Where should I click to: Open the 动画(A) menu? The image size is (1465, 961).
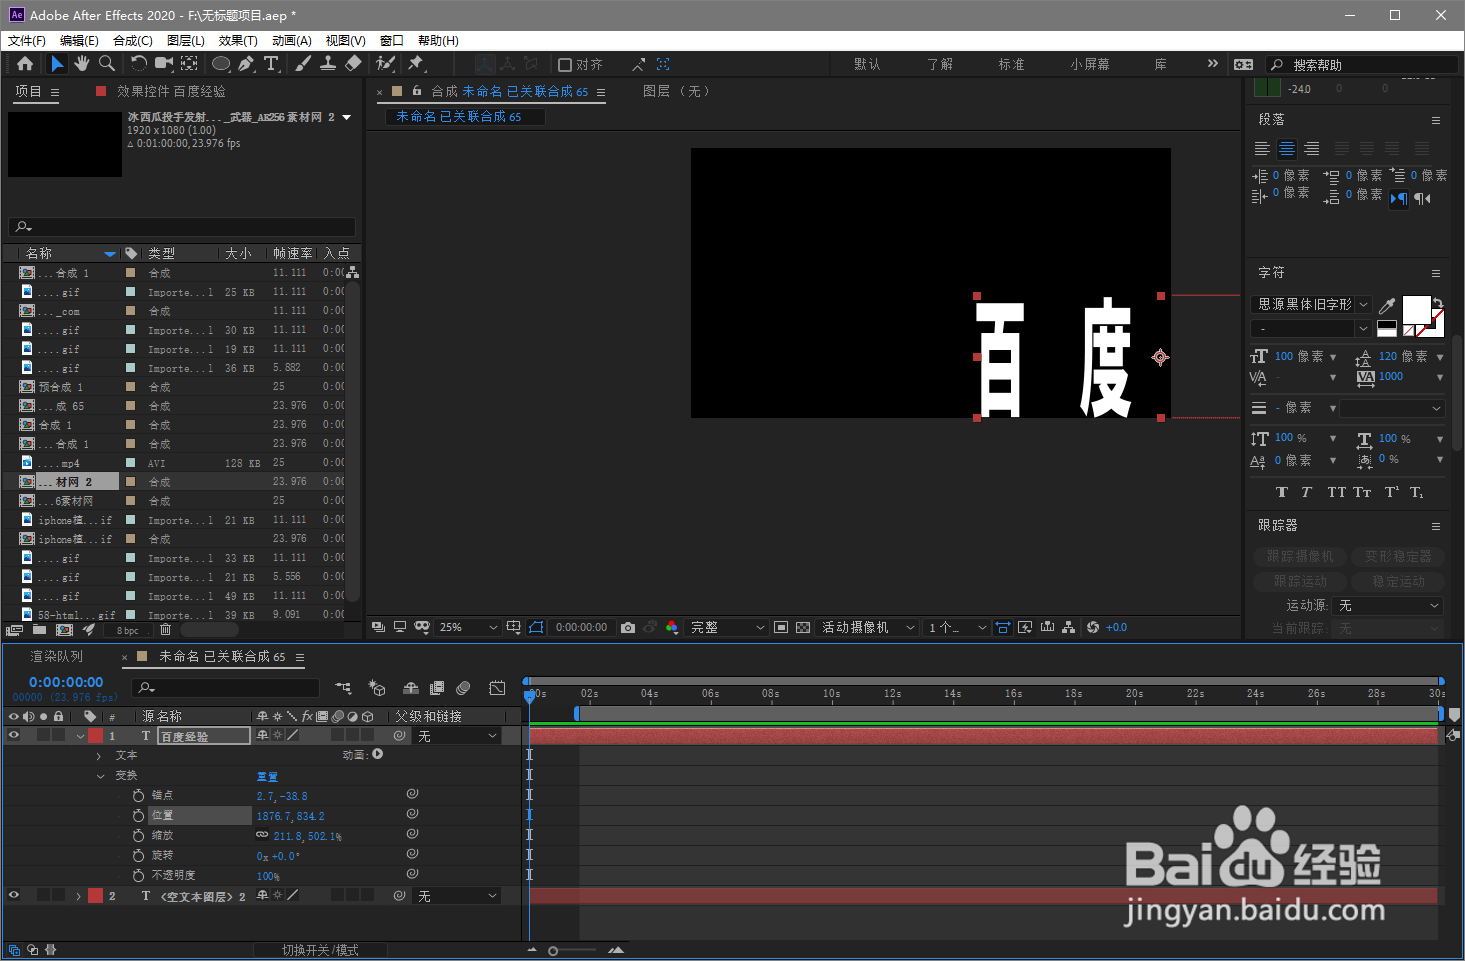click(292, 40)
